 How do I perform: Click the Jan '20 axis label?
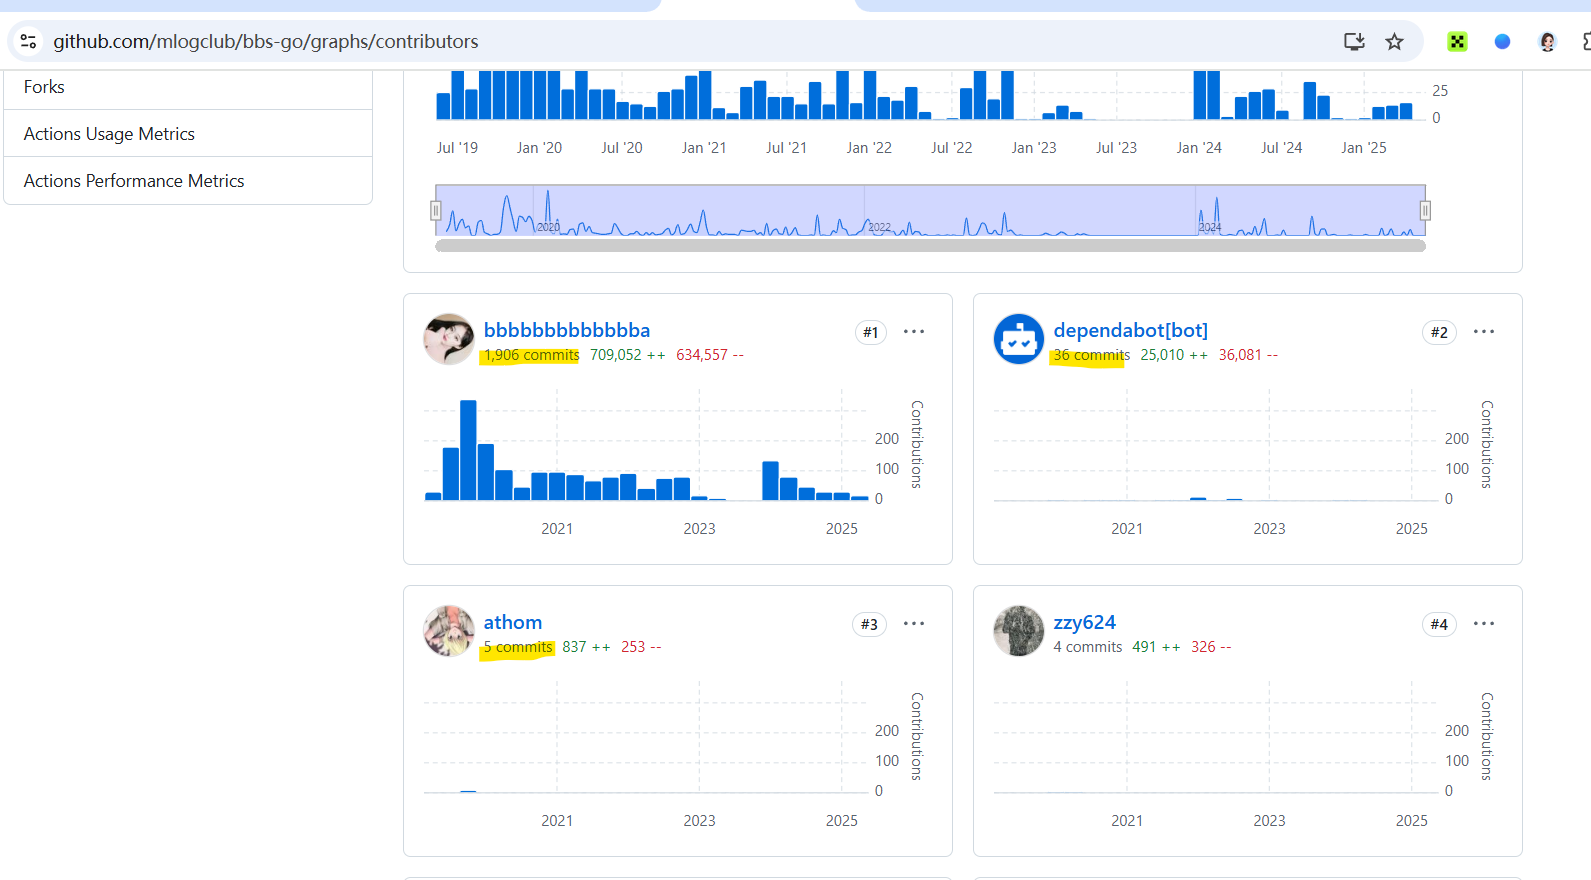[x=539, y=147]
